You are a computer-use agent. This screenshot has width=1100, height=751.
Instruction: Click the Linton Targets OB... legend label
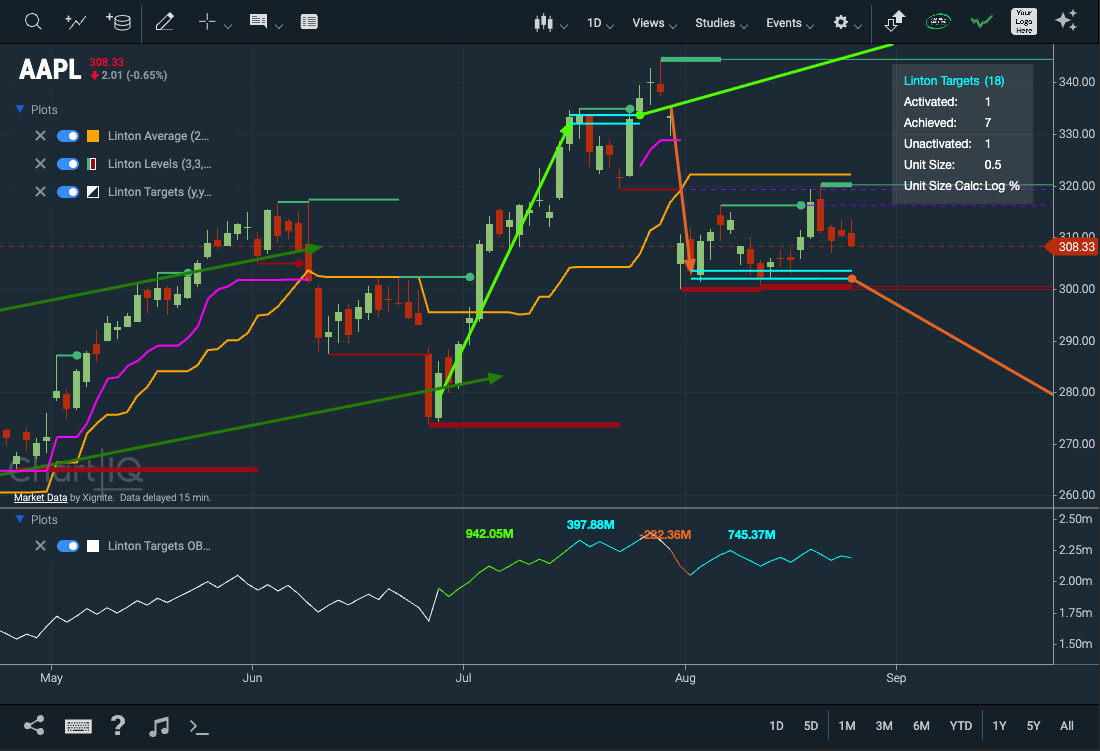159,546
